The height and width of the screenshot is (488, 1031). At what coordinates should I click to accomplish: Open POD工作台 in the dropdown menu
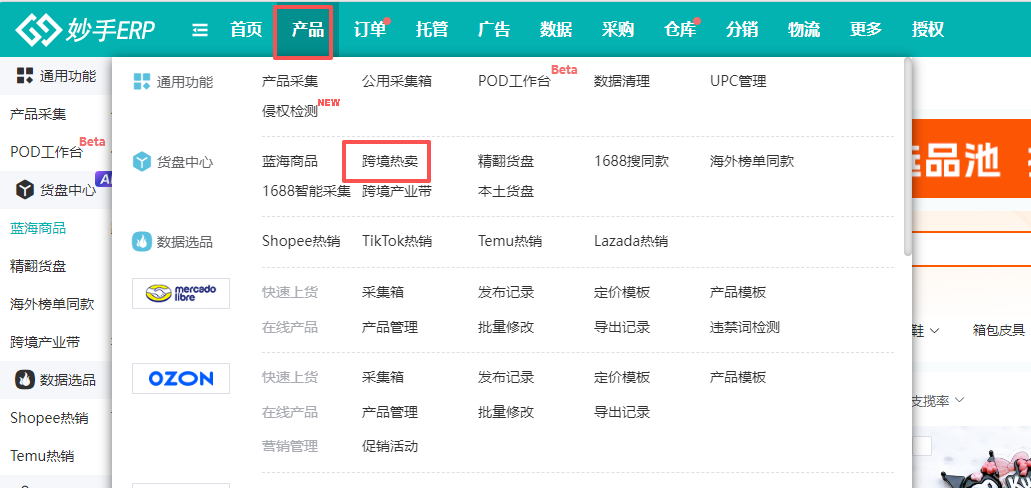click(514, 82)
